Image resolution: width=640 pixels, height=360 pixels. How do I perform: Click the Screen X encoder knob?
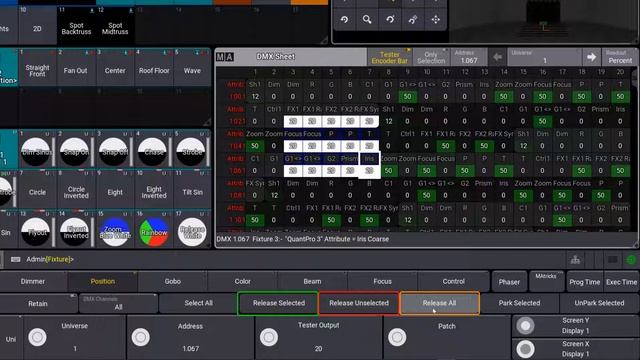525,349
